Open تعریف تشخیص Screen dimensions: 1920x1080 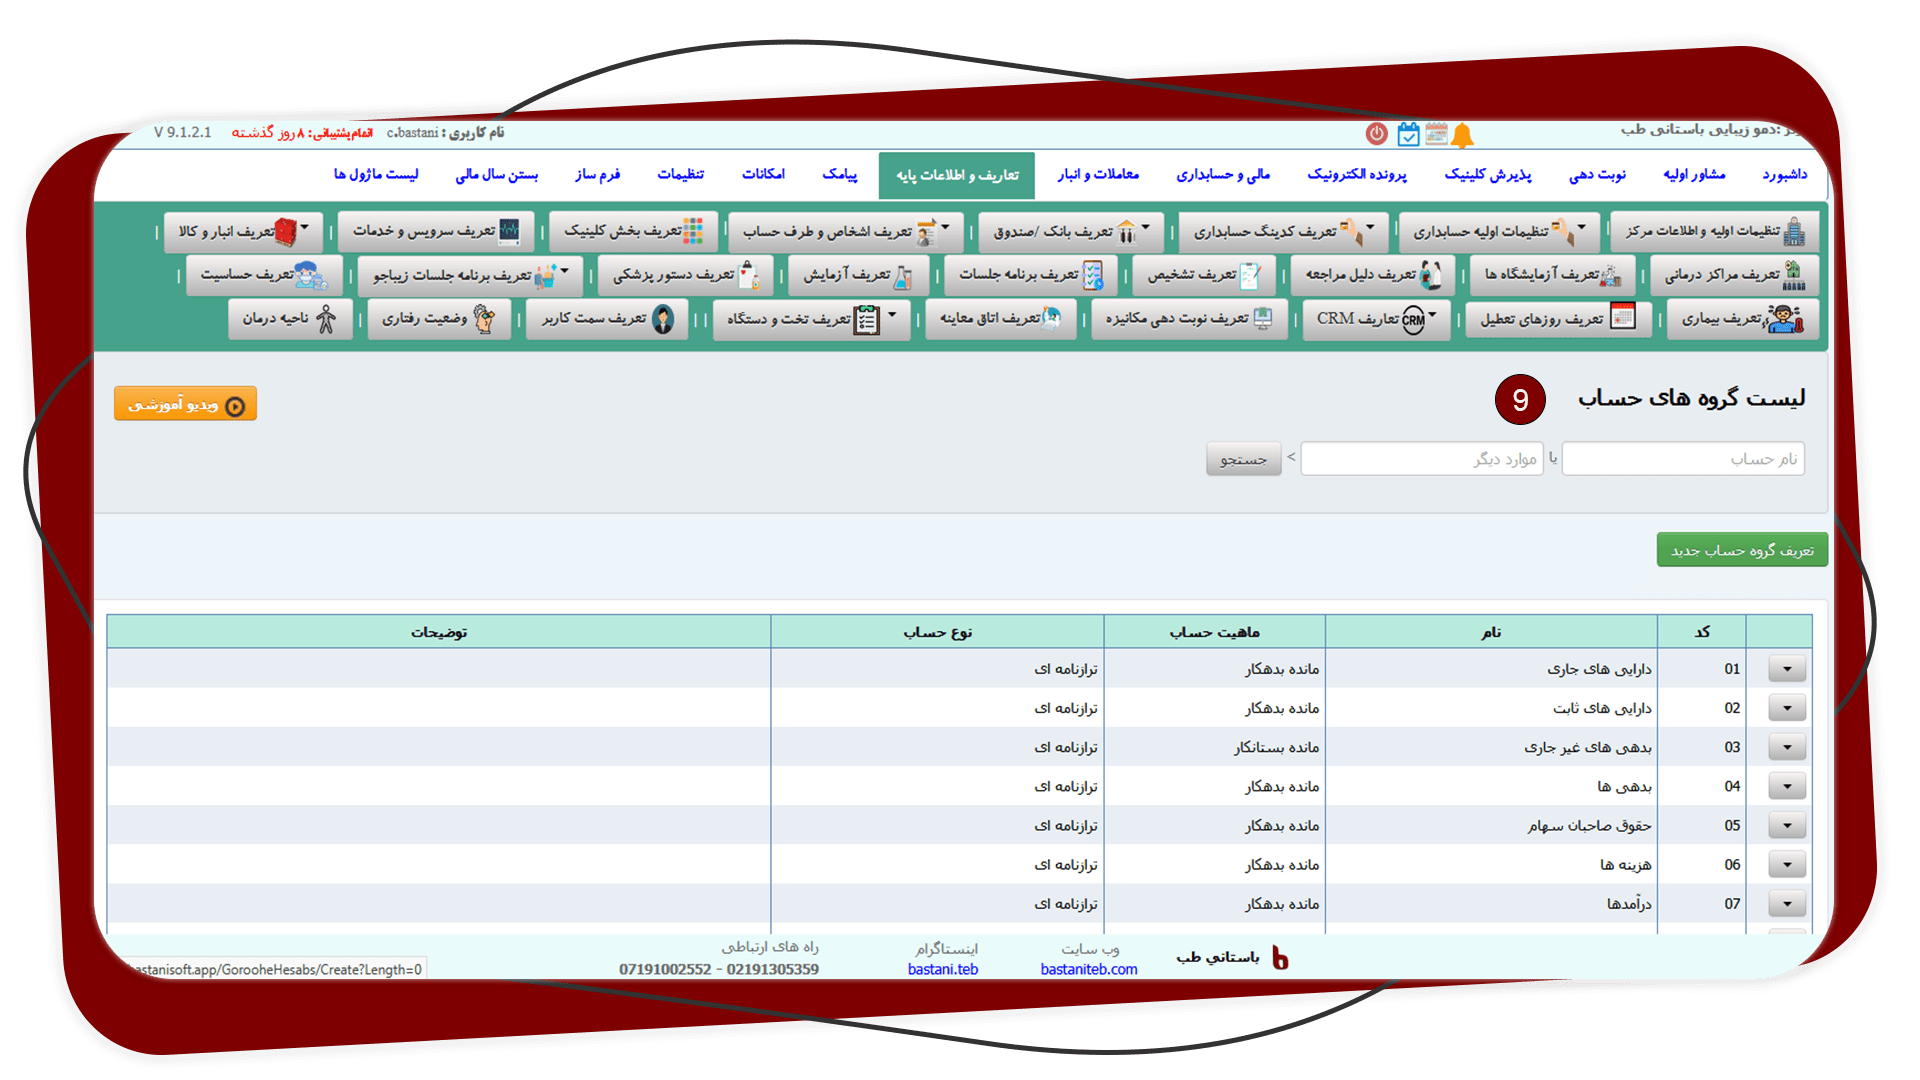(1203, 275)
